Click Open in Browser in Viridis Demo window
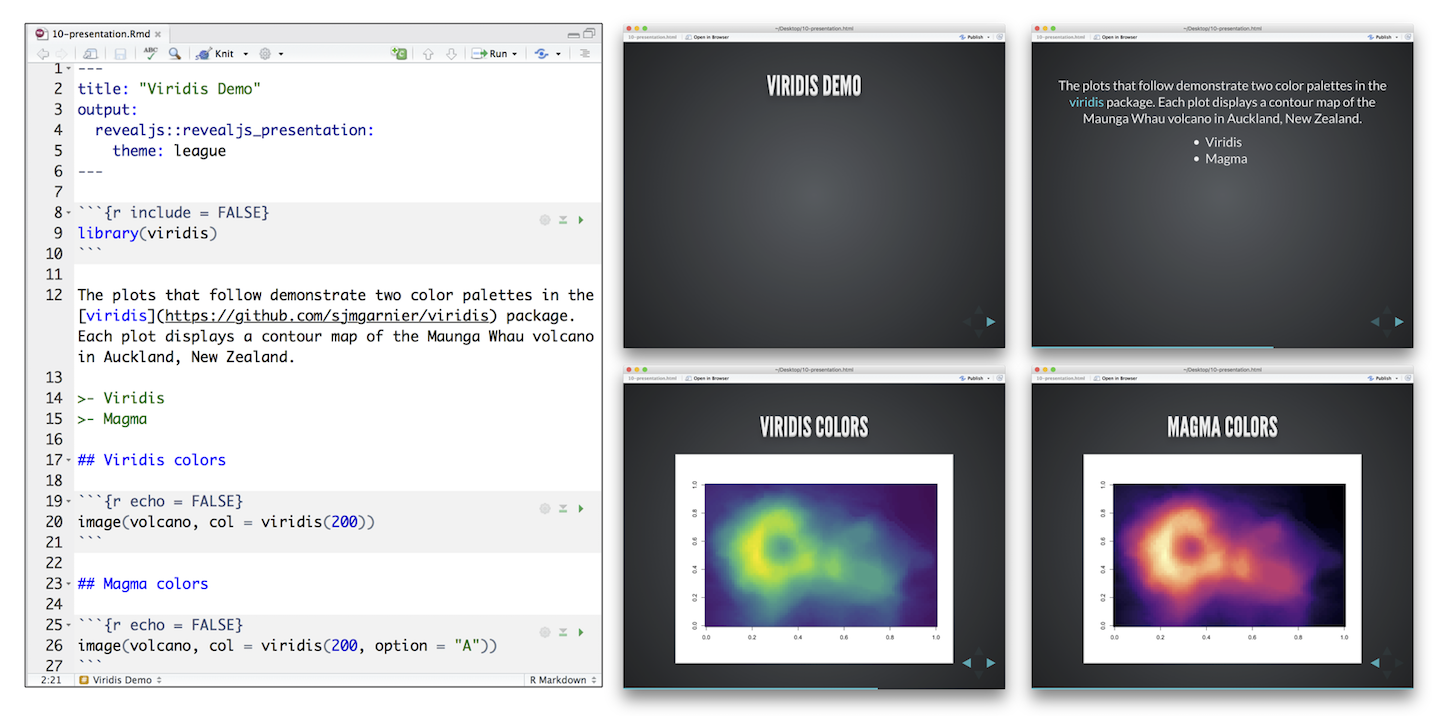The width and height of the screenshot is (1440, 716). (x=707, y=37)
